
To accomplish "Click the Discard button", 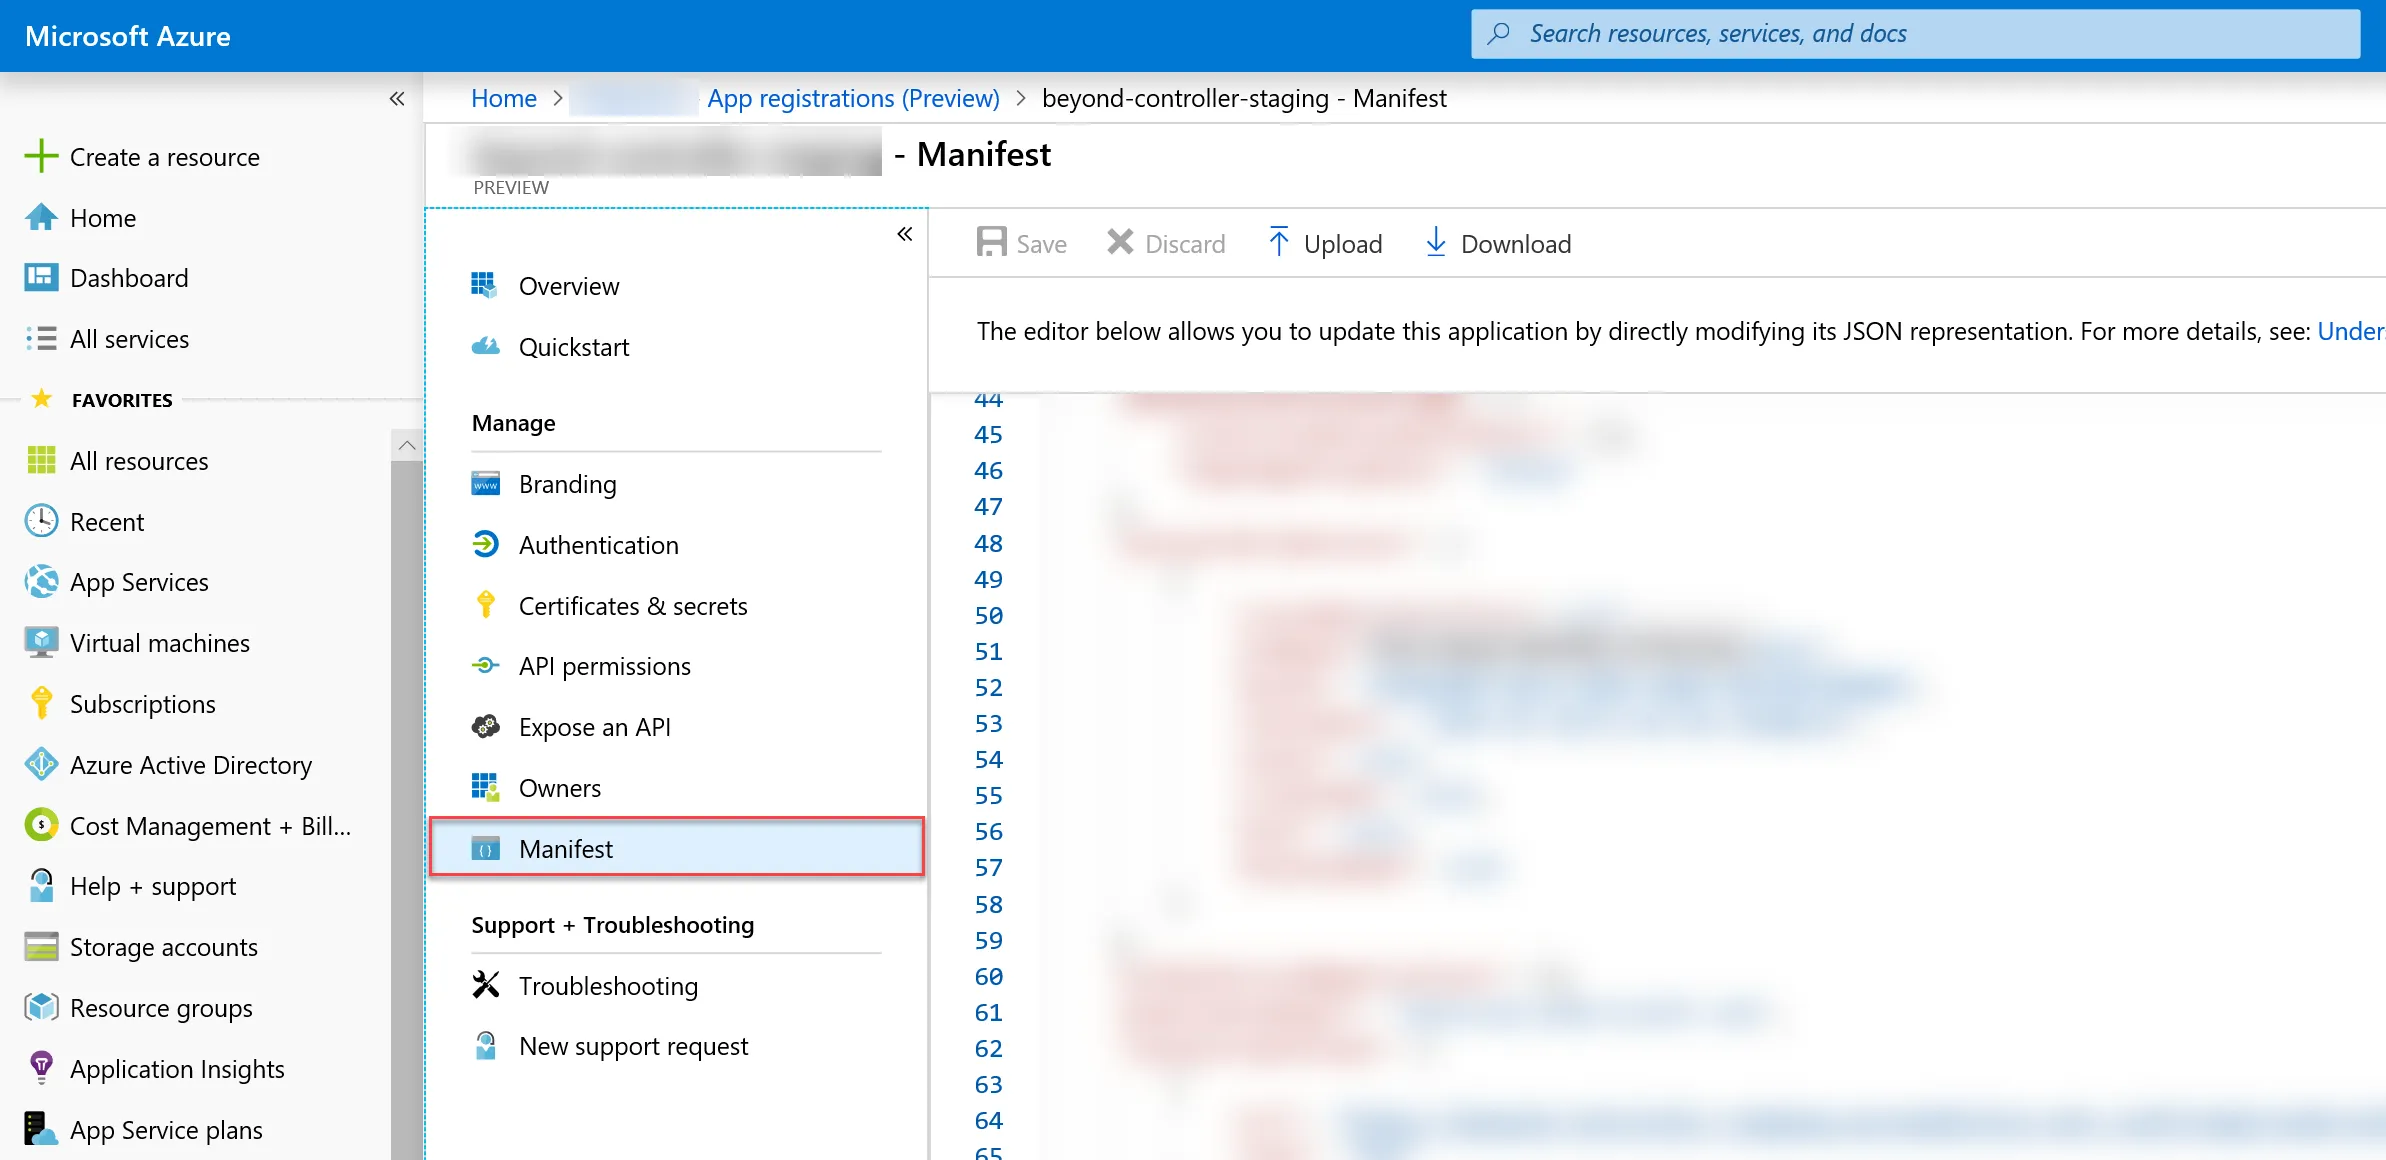I will point(1165,243).
